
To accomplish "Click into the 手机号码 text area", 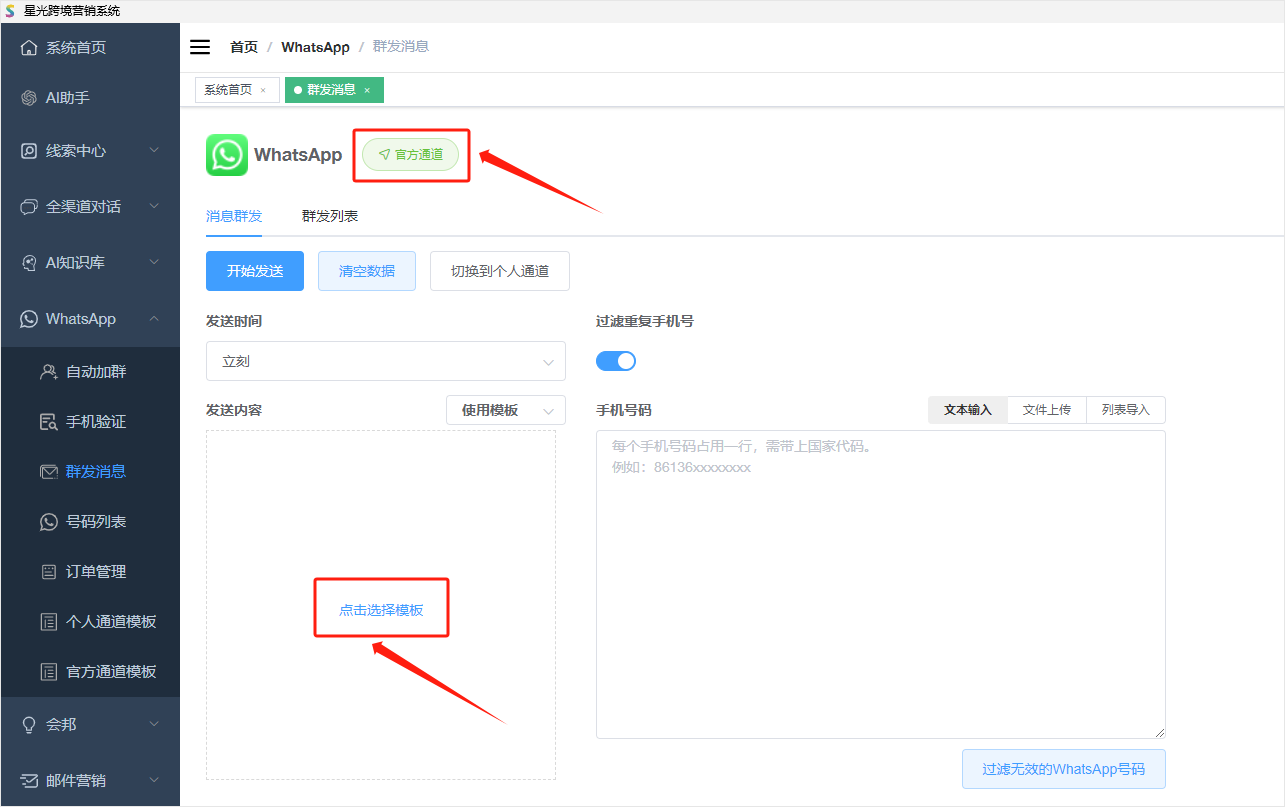I will point(881,585).
